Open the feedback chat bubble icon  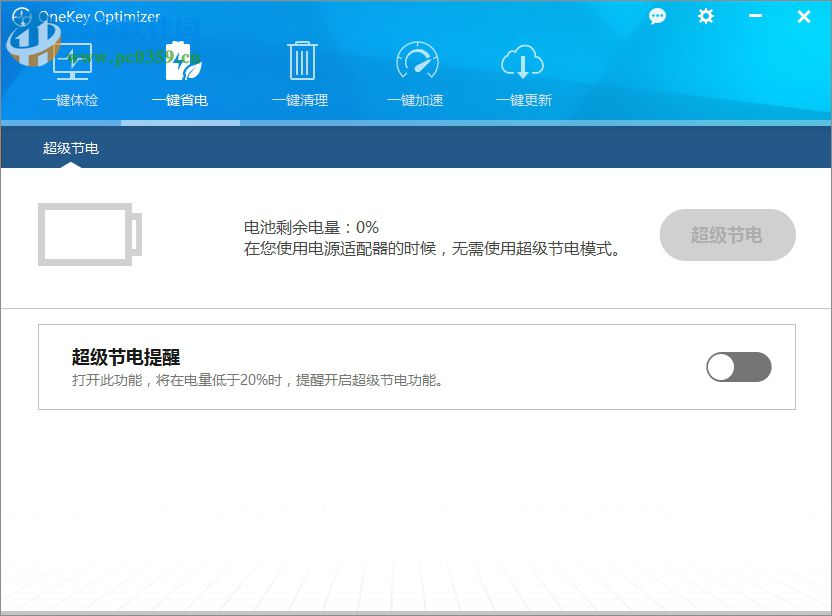point(657,16)
